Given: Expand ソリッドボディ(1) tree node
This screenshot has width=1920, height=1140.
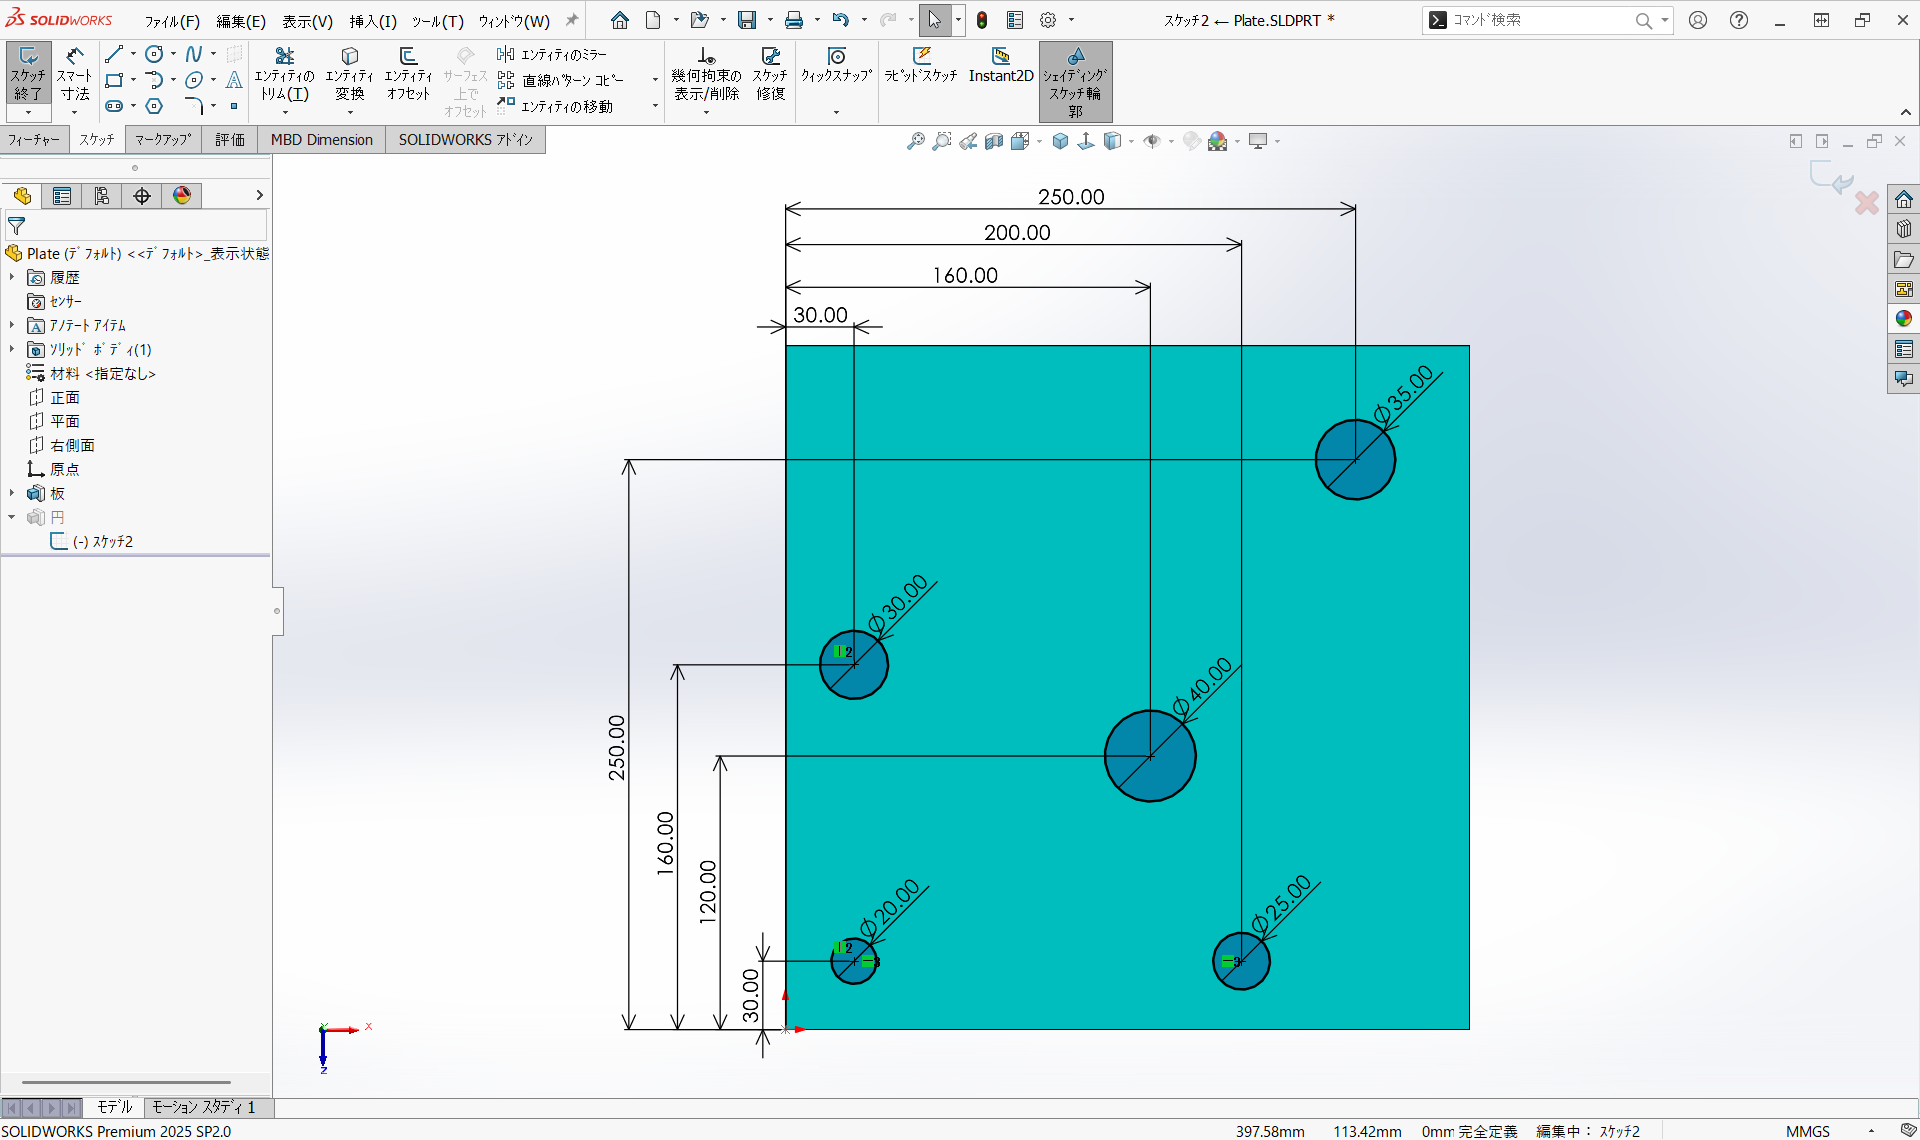Looking at the screenshot, I should [12, 349].
